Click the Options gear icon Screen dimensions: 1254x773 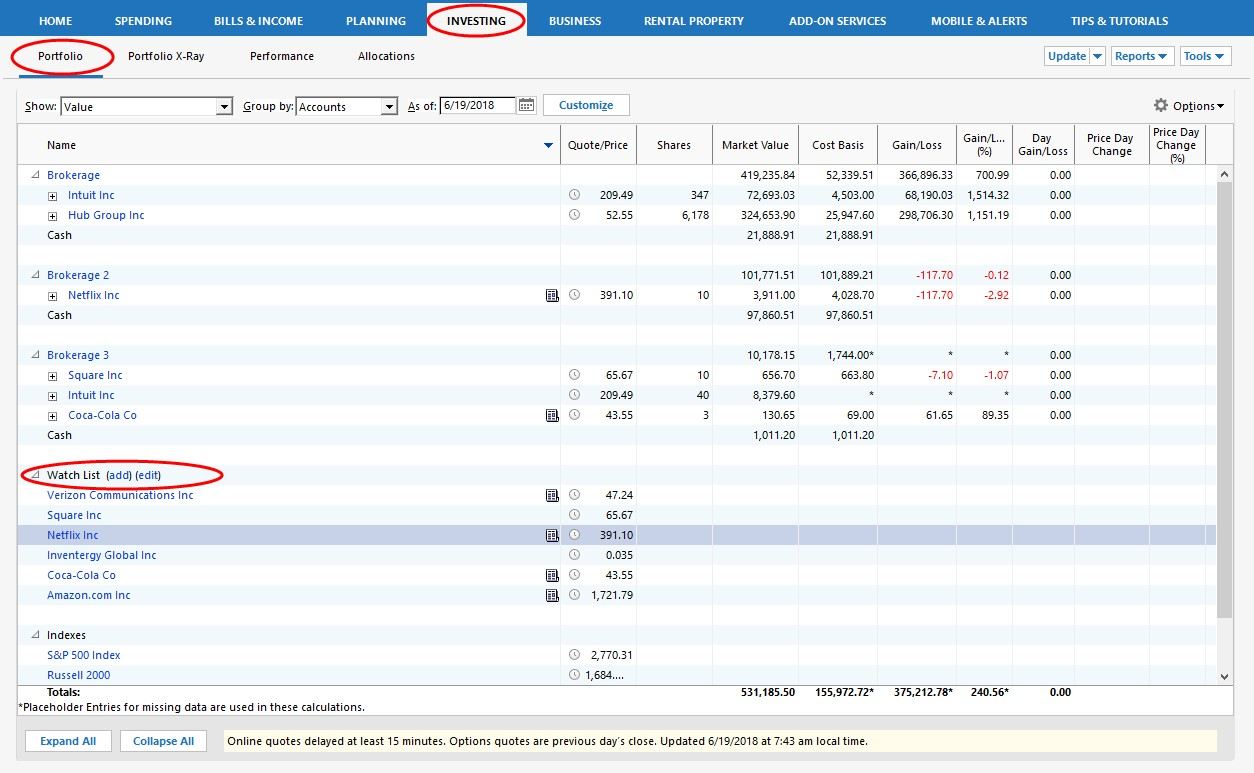point(1160,106)
